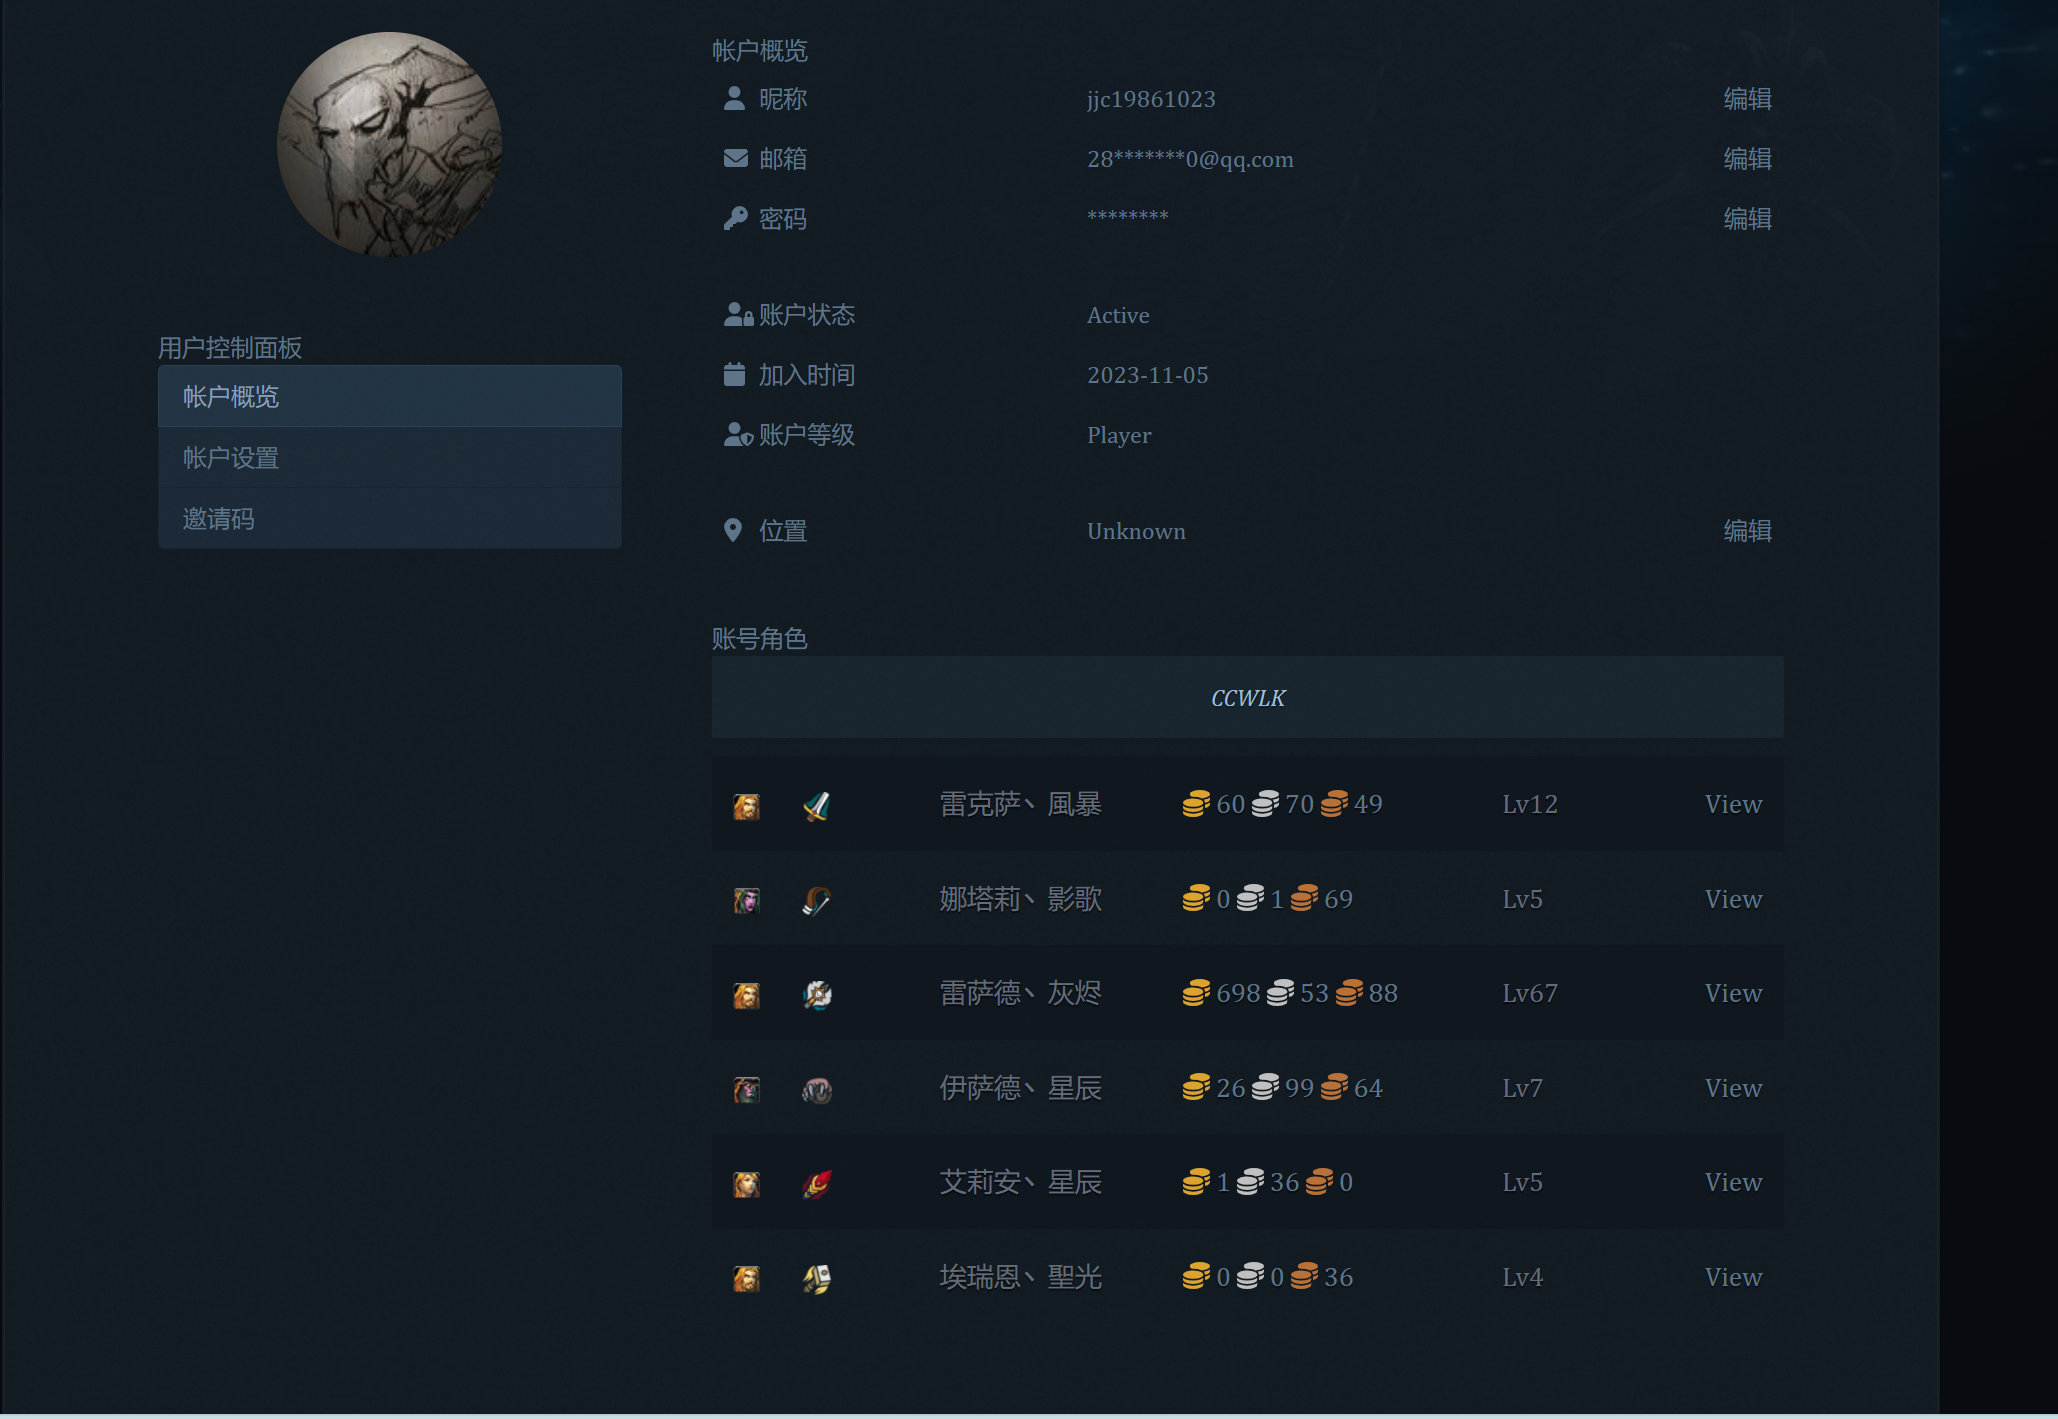2058x1419 pixels.
Task: Select the night elf portrait of 娜塔莉、影歌
Action: click(x=746, y=899)
